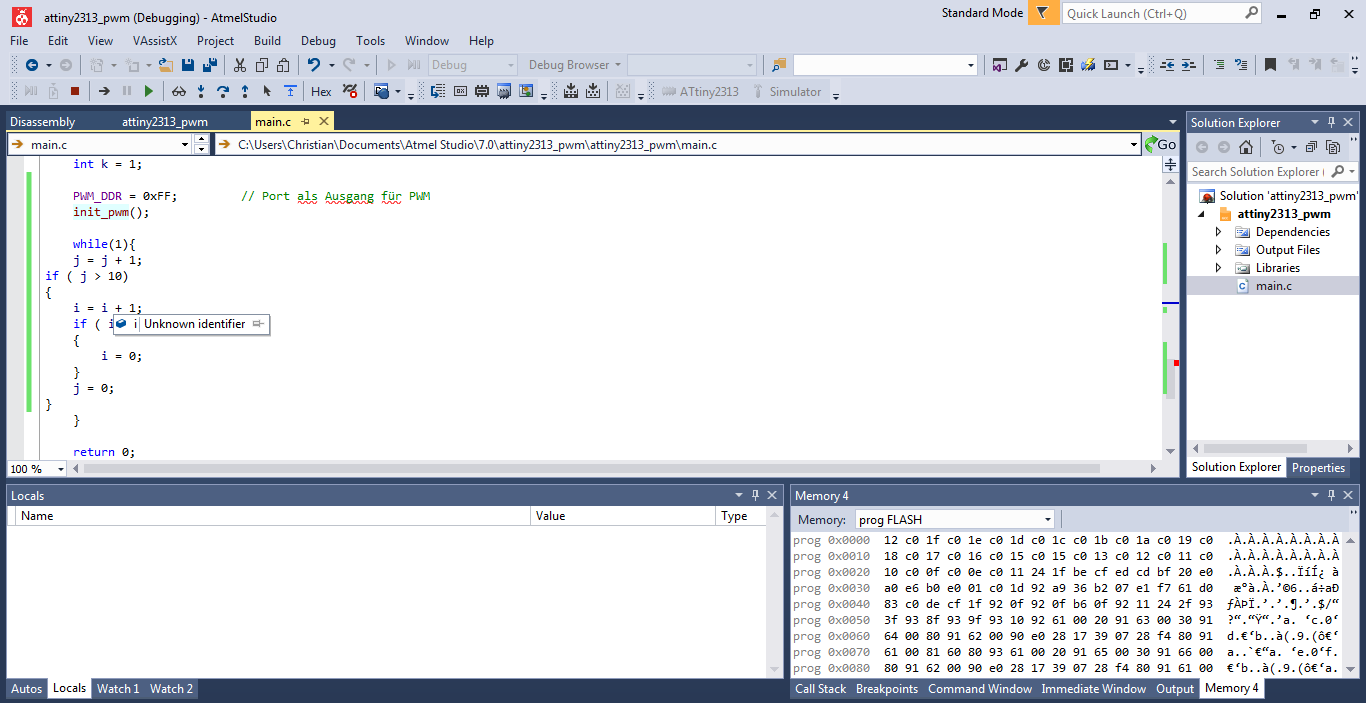Open the Debug configuration dropdown
Viewport: 1366px width, 703px height.
(510, 65)
